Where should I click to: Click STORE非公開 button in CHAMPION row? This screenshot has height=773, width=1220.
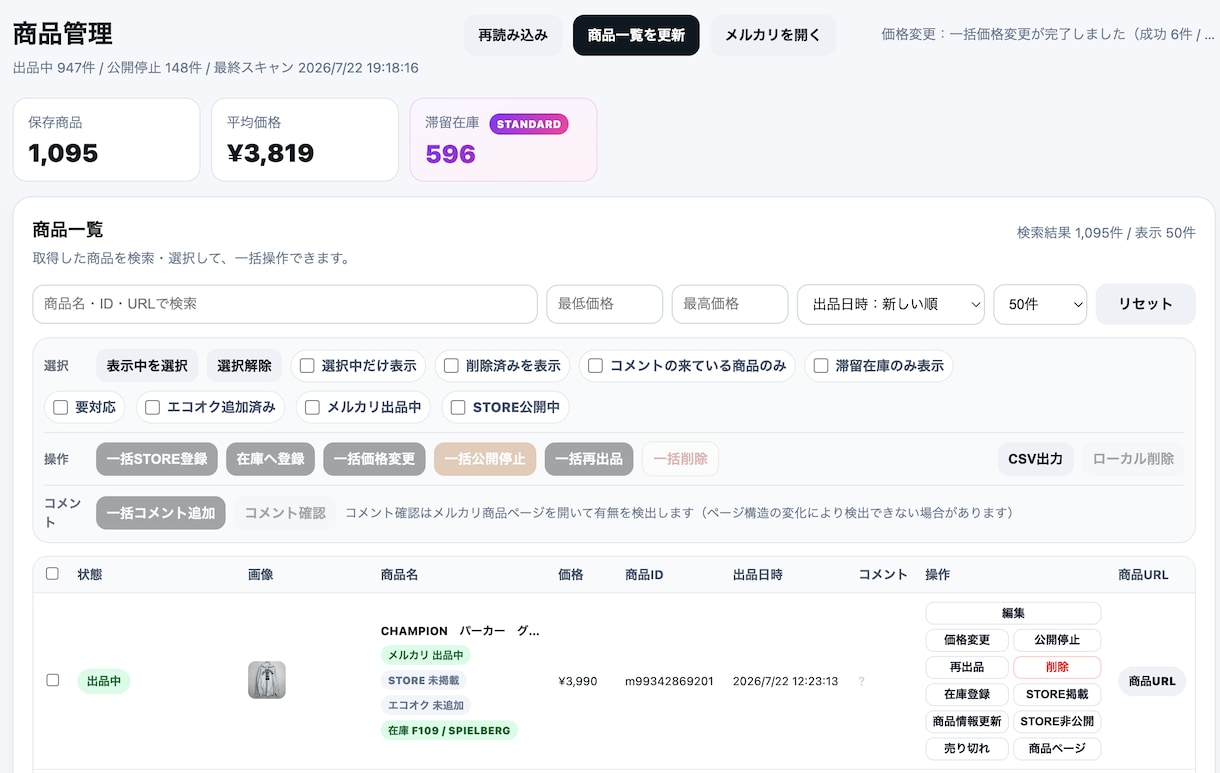pos(1057,721)
